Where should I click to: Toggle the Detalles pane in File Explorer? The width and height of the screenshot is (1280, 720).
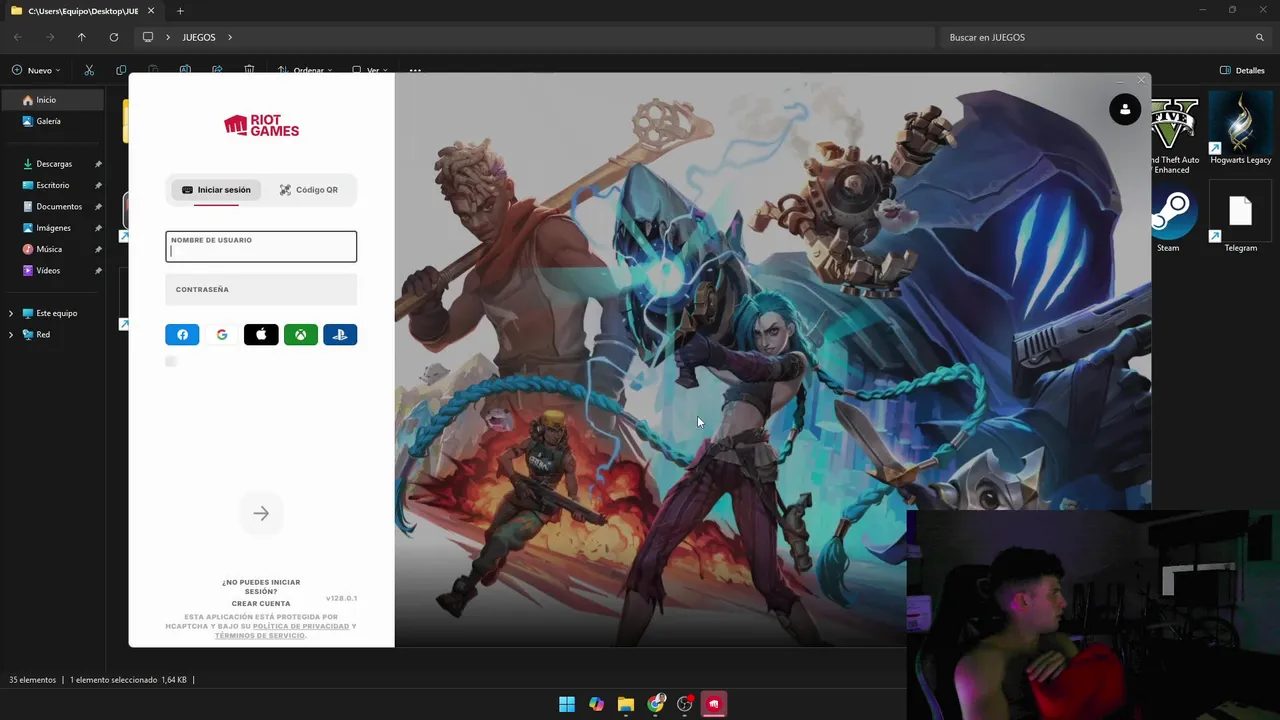tap(1242, 70)
